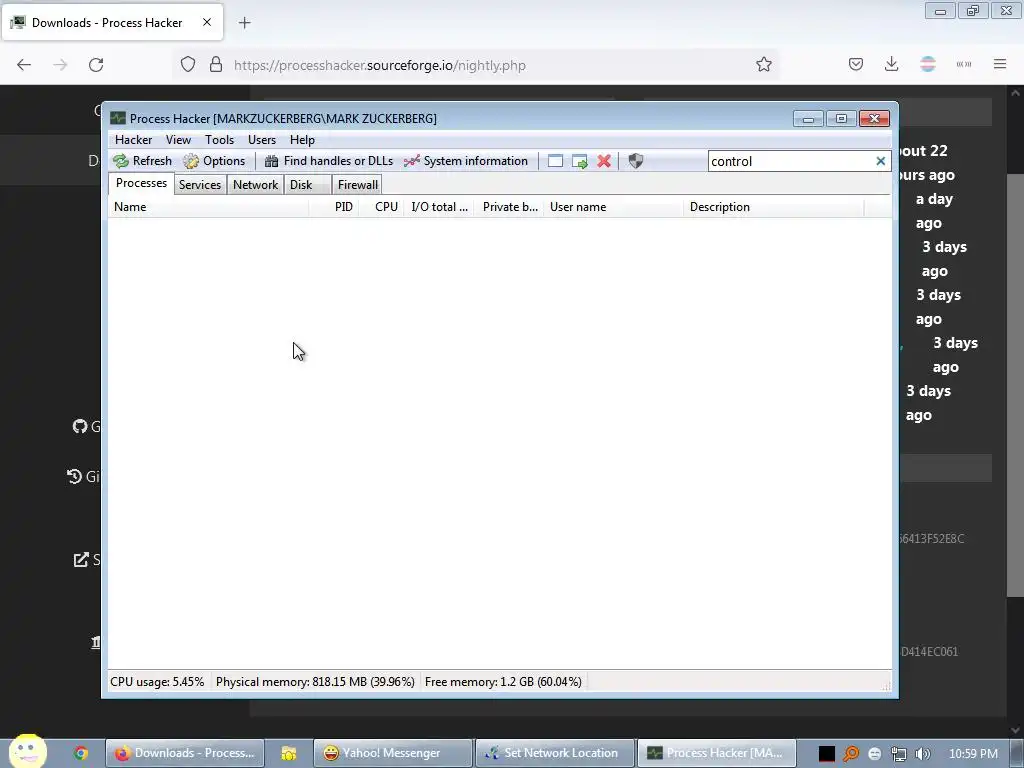
Task: Click the shield elevate icon
Action: (635, 161)
